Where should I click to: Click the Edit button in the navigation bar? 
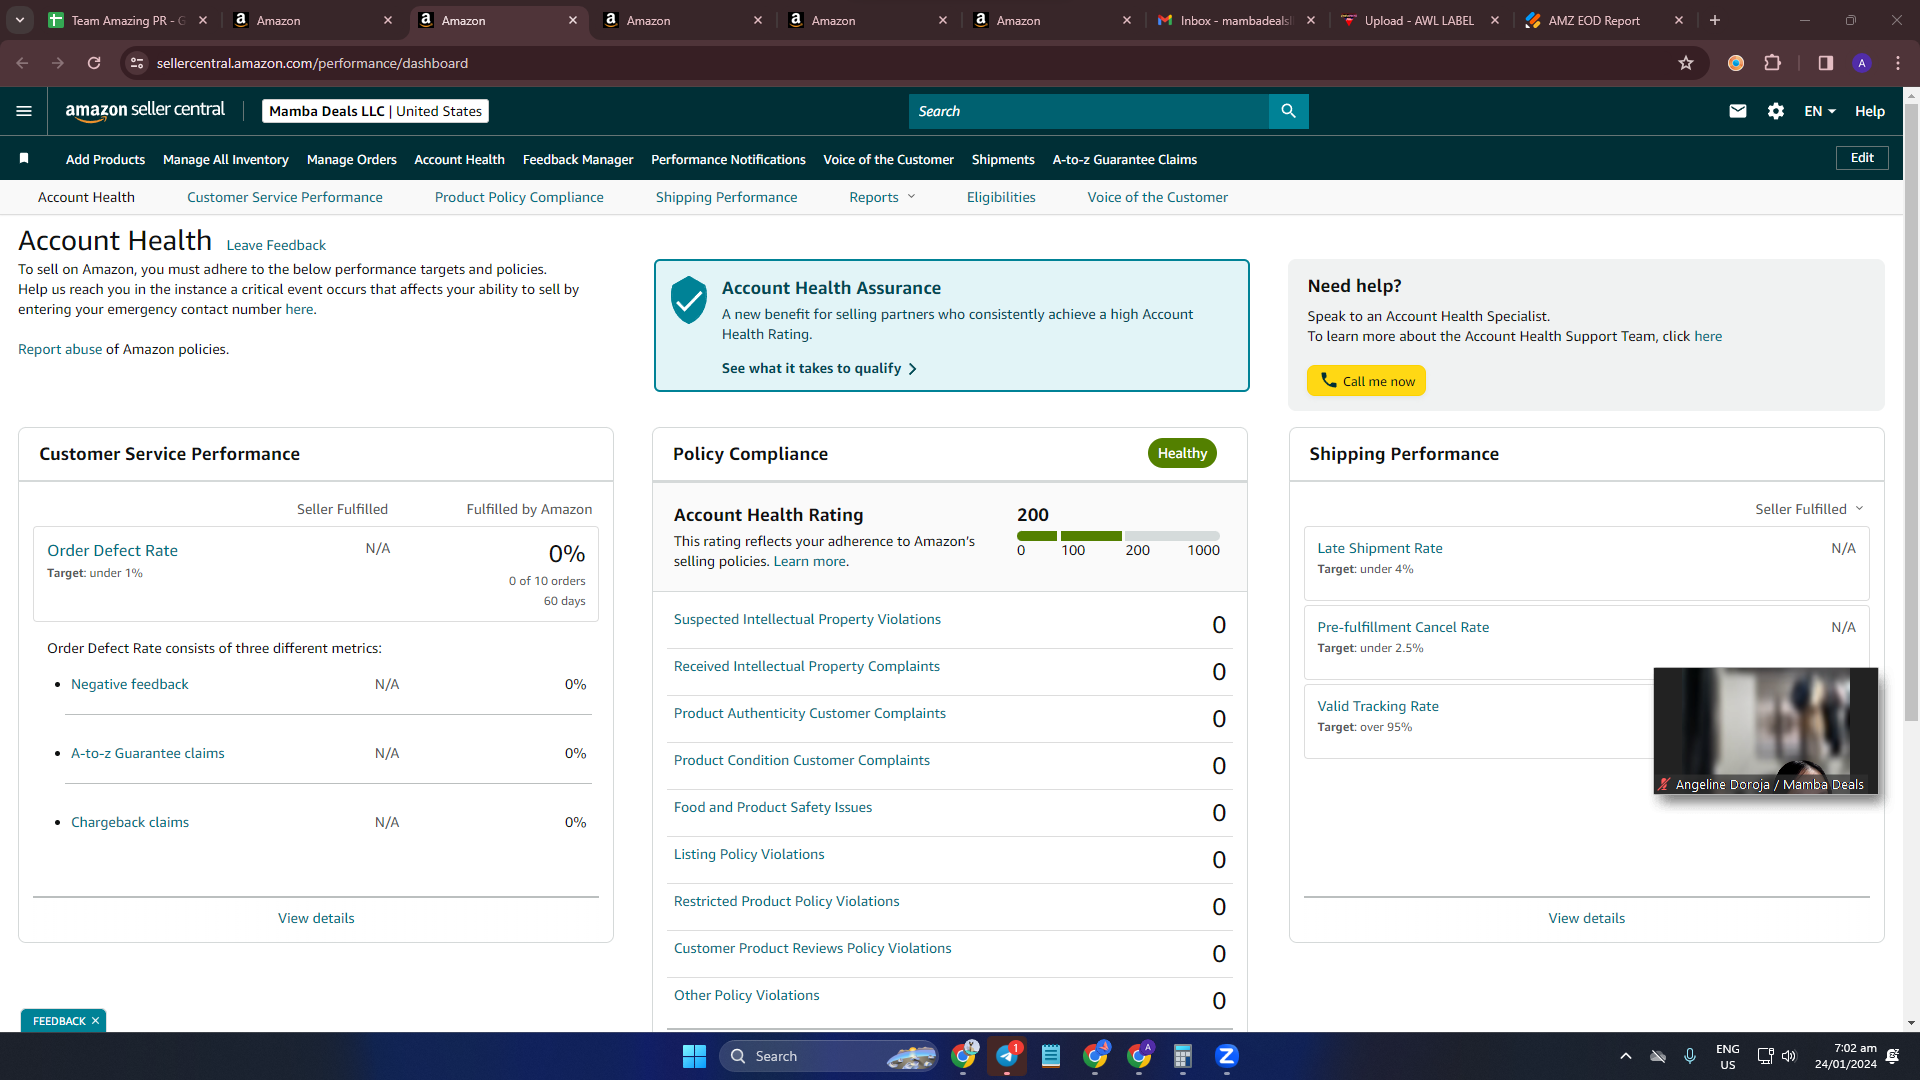point(1862,158)
